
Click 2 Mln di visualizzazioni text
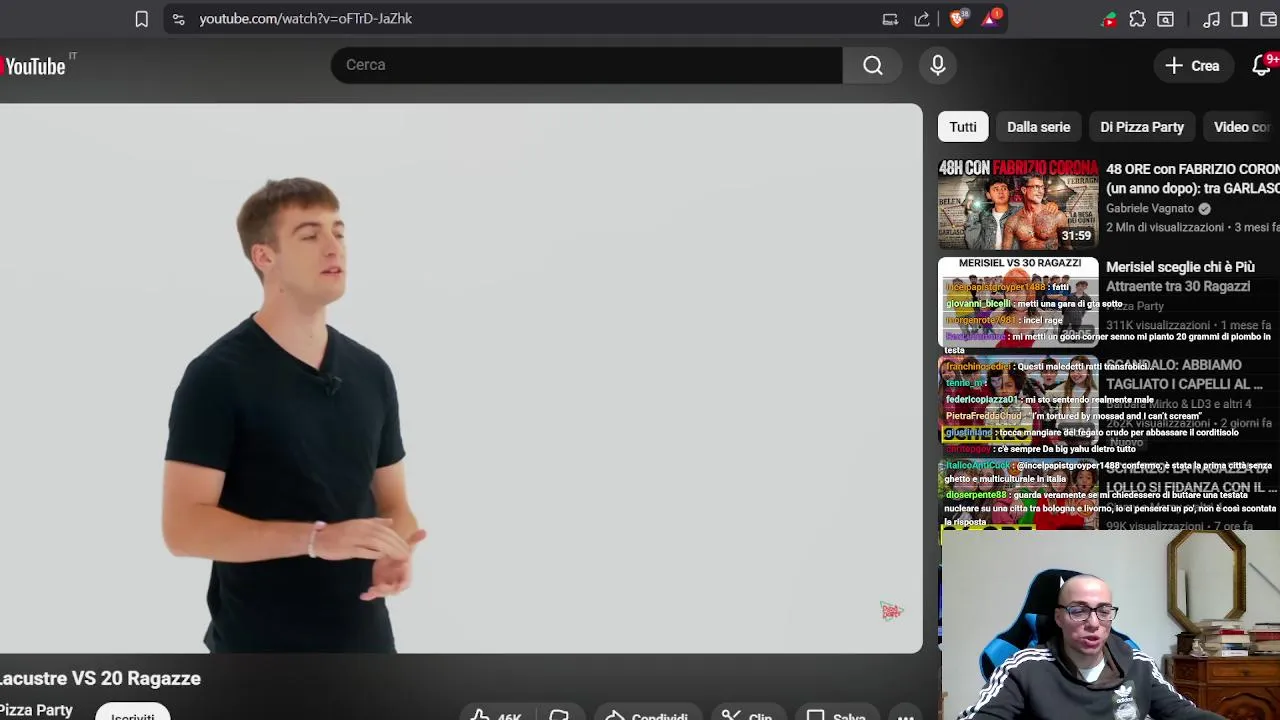tap(1167, 227)
